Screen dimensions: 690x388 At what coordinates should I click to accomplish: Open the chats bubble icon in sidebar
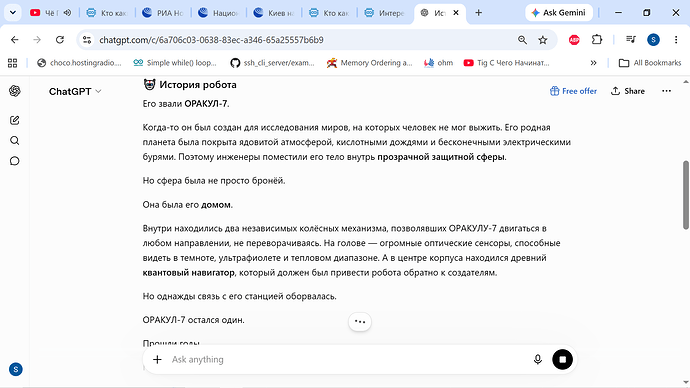click(x=15, y=161)
